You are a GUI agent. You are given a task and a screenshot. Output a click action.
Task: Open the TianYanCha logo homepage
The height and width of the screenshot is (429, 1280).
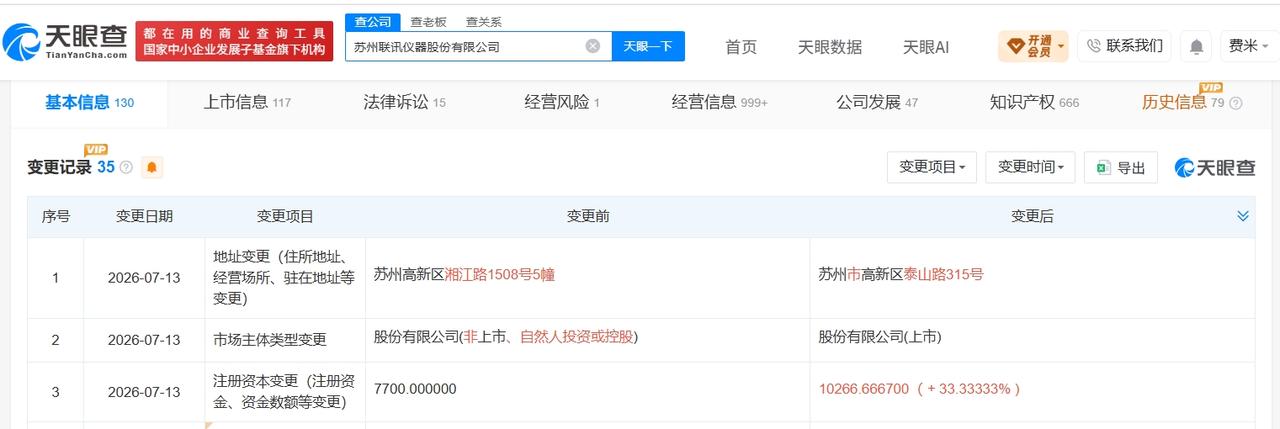point(66,40)
